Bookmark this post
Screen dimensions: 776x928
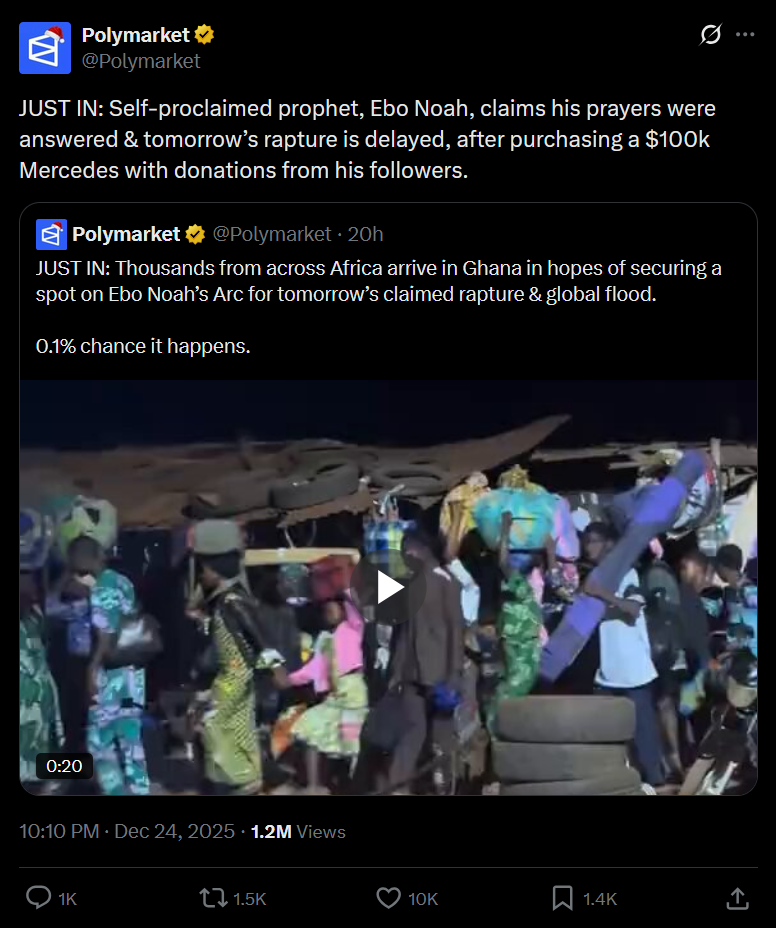point(562,898)
